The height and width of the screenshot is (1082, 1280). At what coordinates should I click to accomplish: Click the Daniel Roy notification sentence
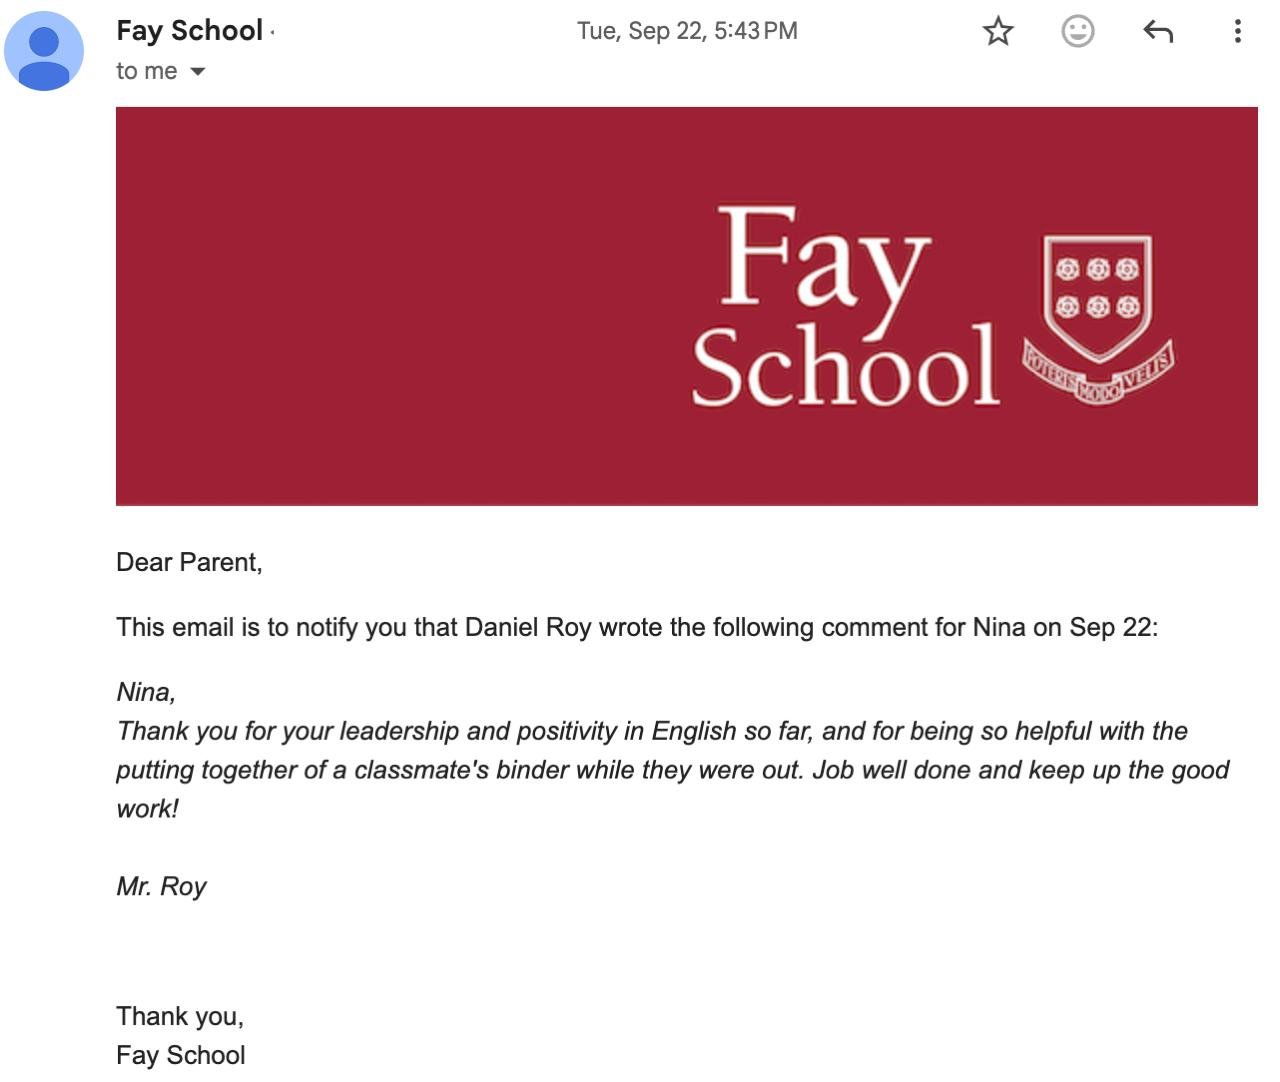[x=637, y=627]
